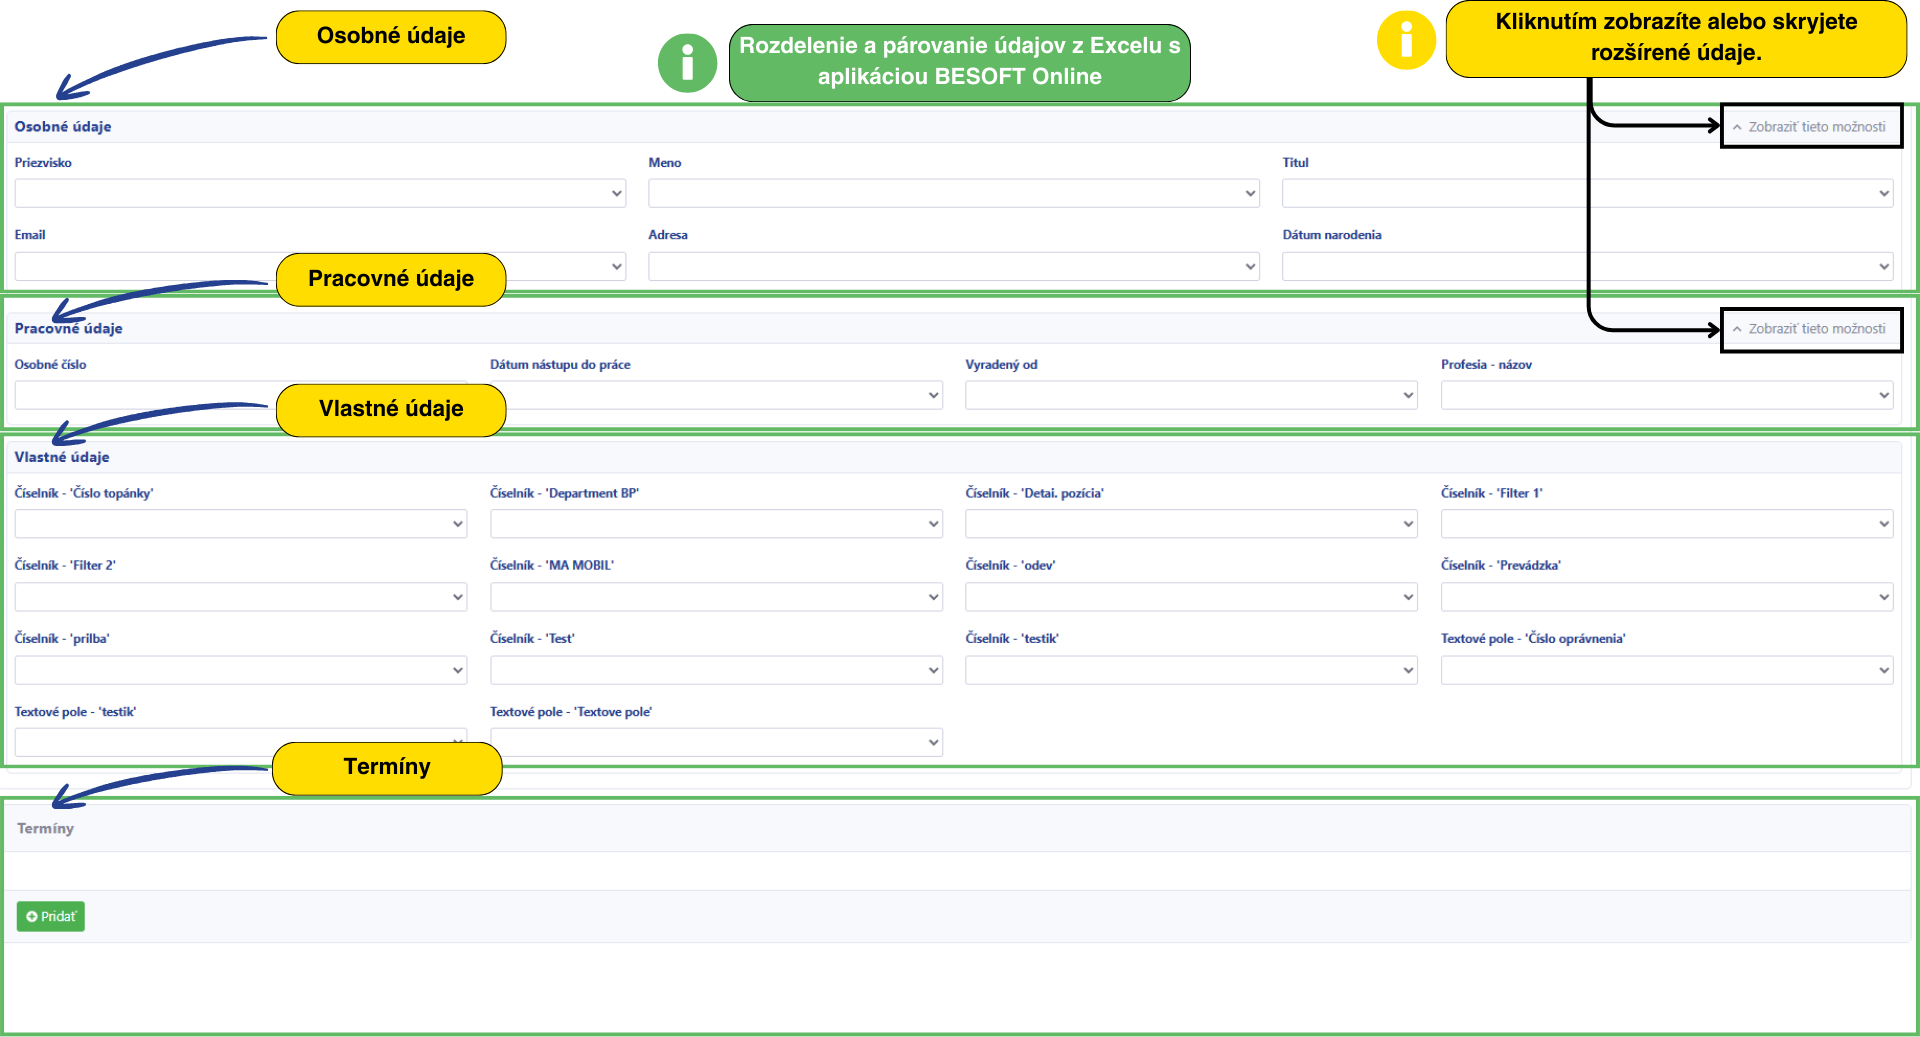Viewport: 1920px width, 1037px height.
Task: Click the yellow Termíny callout label
Action: pos(387,767)
